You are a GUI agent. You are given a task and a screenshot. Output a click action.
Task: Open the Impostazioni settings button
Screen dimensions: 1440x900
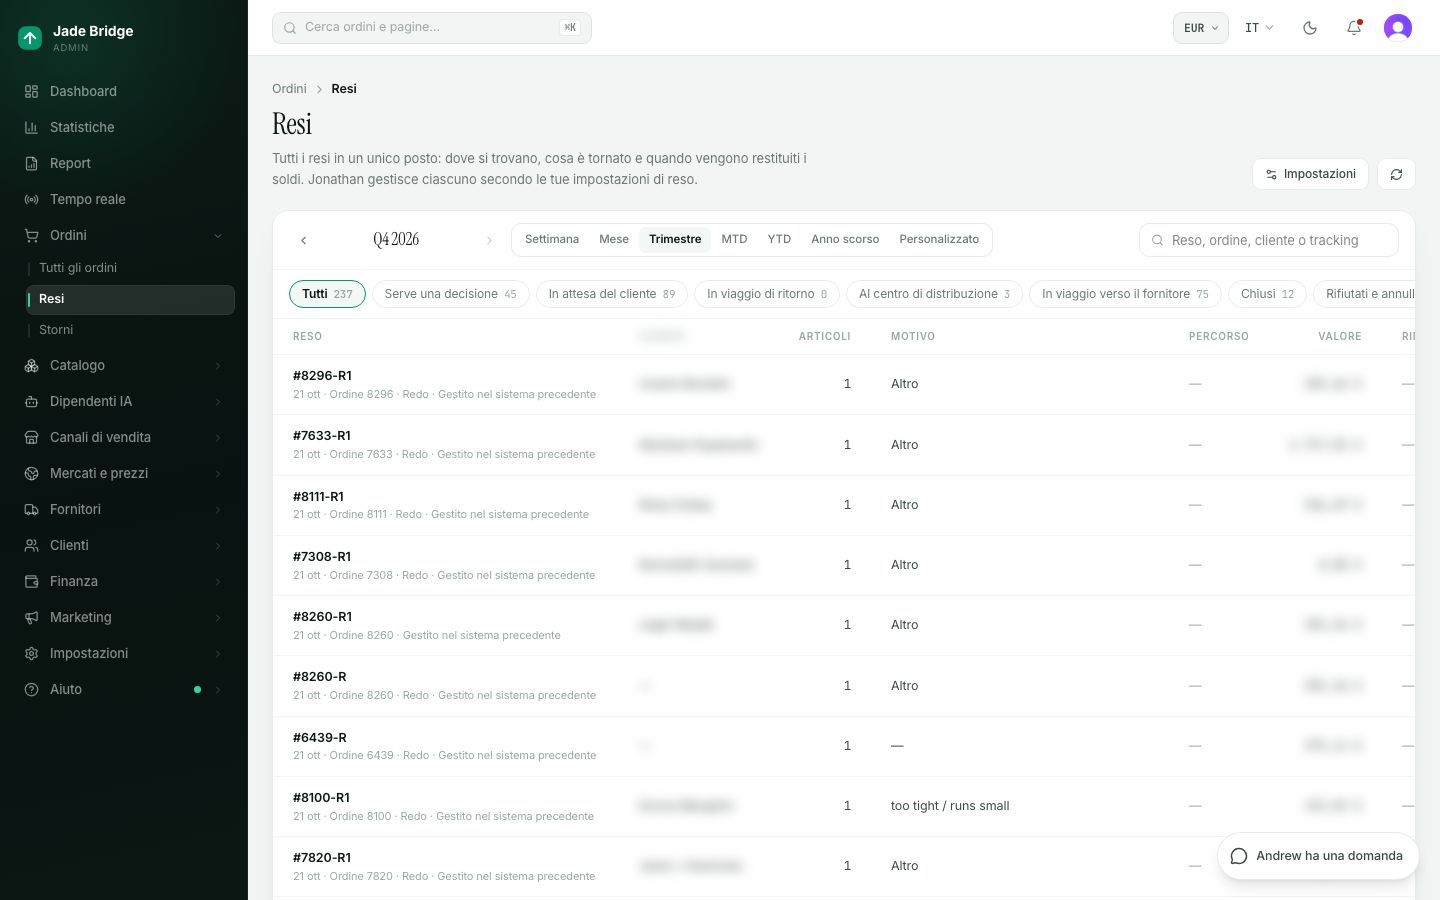point(1310,174)
